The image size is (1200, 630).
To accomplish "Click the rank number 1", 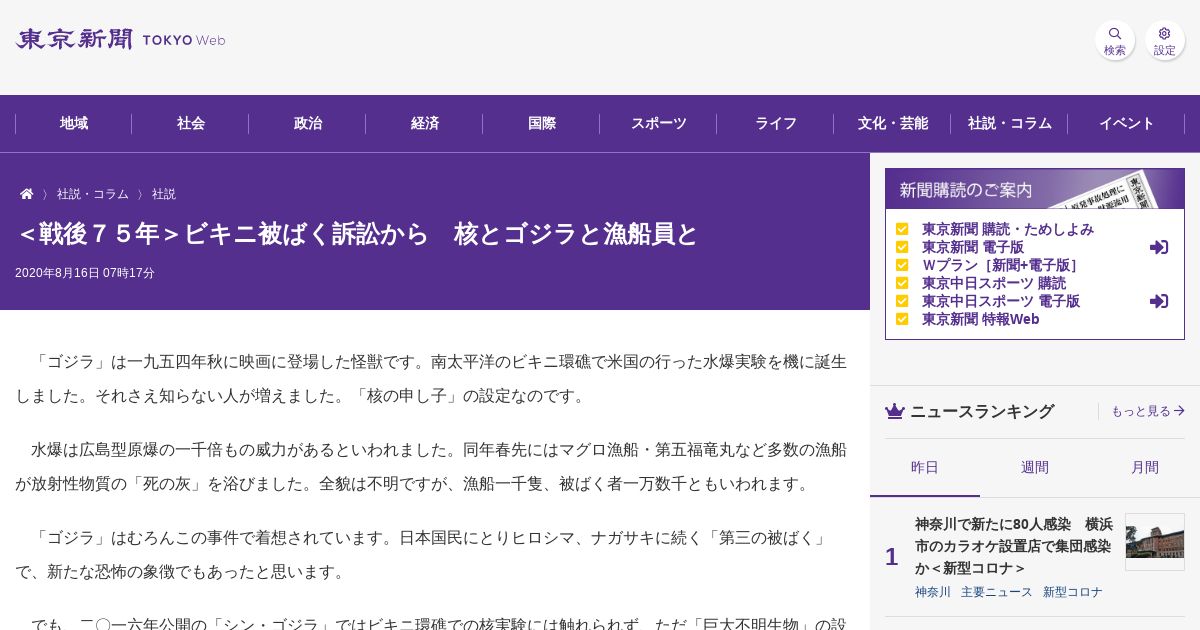I will pyautogui.click(x=891, y=557).
